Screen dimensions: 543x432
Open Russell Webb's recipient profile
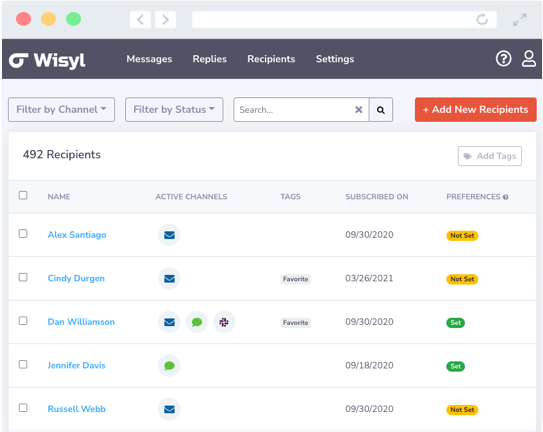point(77,409)
